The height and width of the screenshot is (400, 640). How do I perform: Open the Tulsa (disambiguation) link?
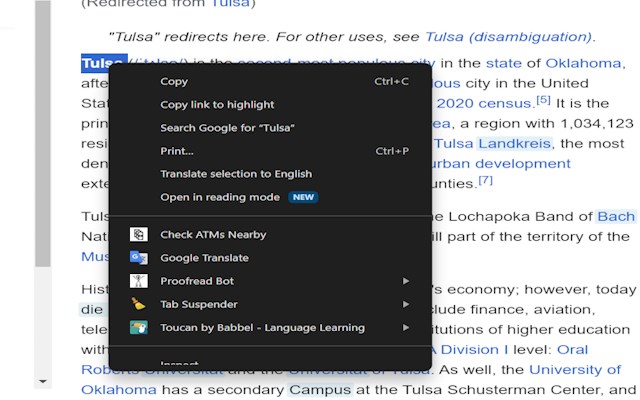pos(509,37)
